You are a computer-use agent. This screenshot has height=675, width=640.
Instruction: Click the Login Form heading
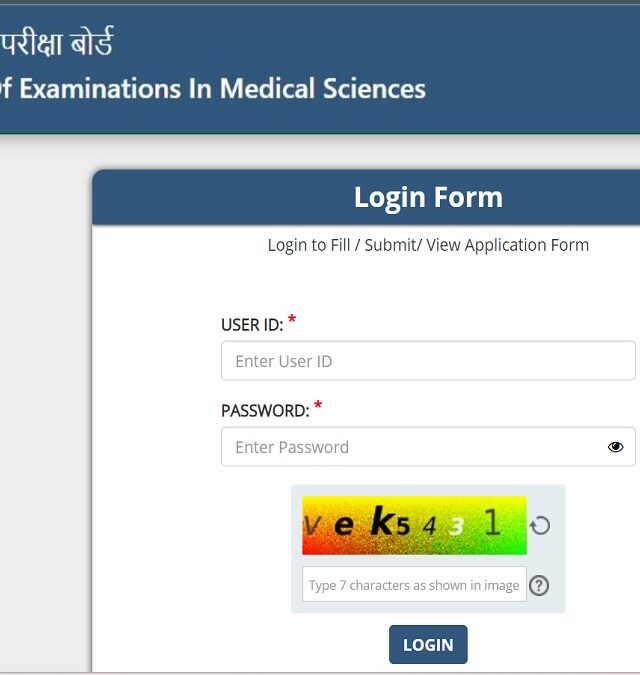(428, 197)
